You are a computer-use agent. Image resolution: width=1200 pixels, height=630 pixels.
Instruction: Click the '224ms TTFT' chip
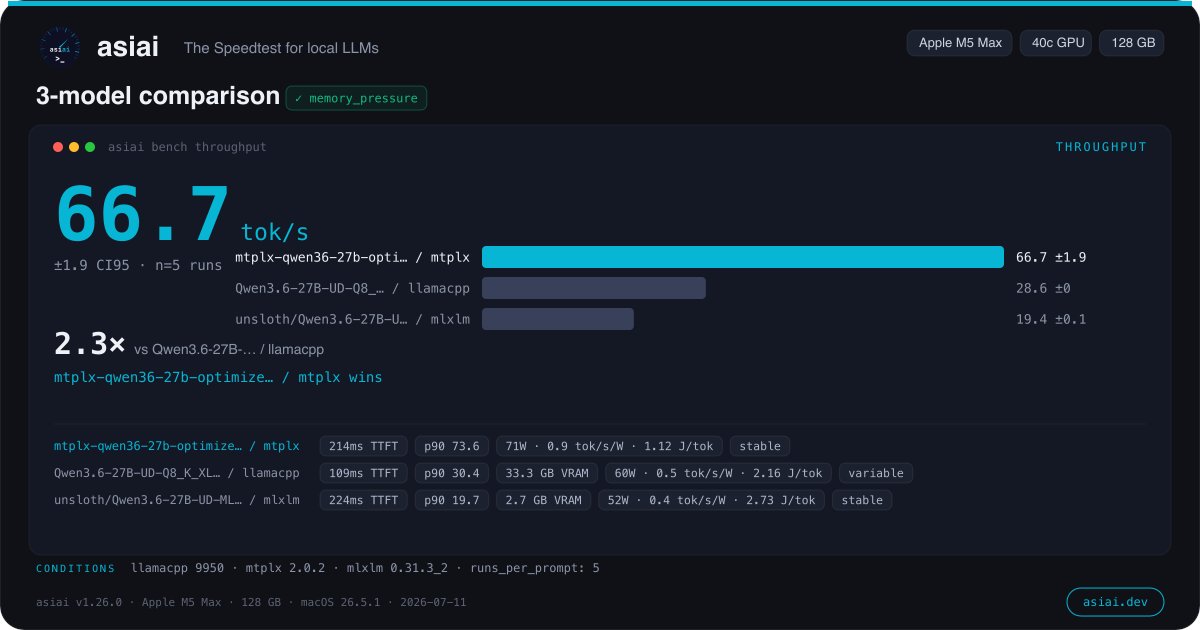pos(364,500)
